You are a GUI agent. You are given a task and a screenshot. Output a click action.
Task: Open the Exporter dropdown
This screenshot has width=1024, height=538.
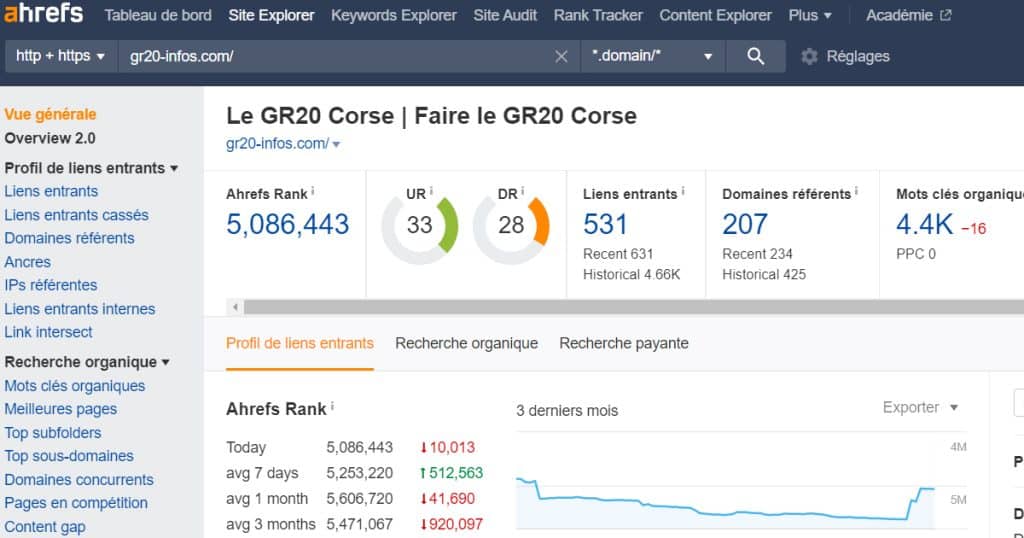(920, 407)
